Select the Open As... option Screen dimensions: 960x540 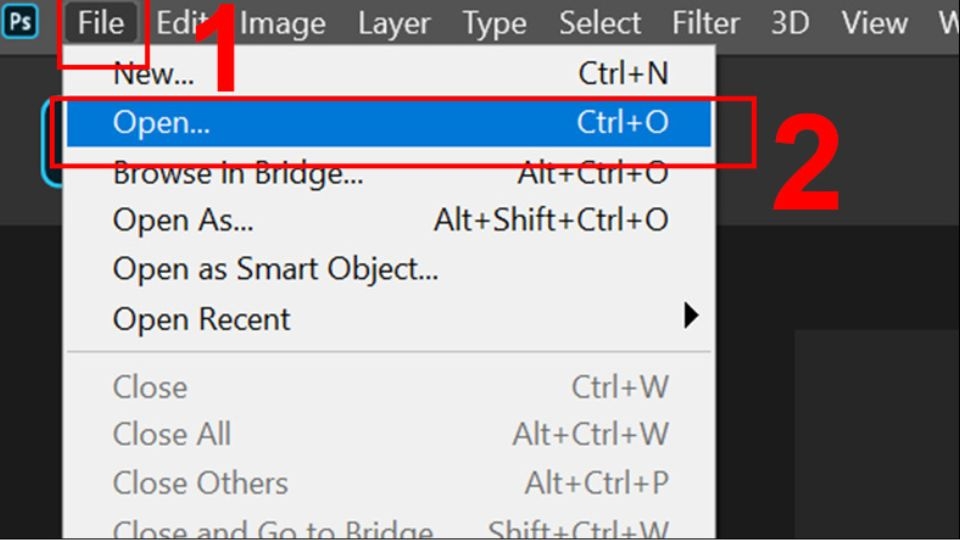[183, 220]
